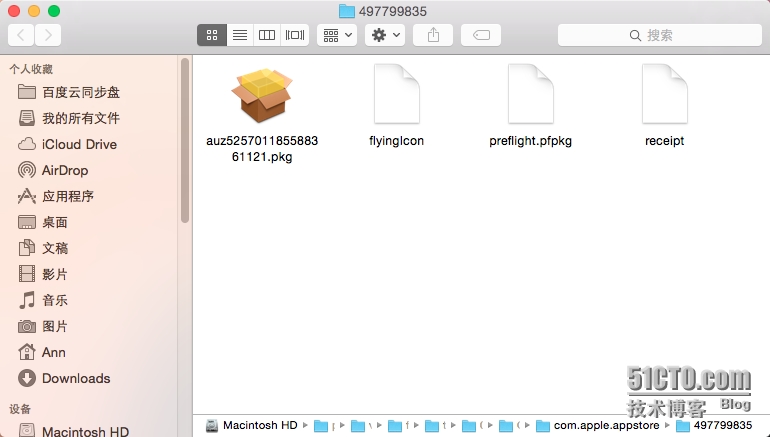Viewport: 770px width, 437px height.
Task: Go back to previous folder
Action: coord(21,35)
